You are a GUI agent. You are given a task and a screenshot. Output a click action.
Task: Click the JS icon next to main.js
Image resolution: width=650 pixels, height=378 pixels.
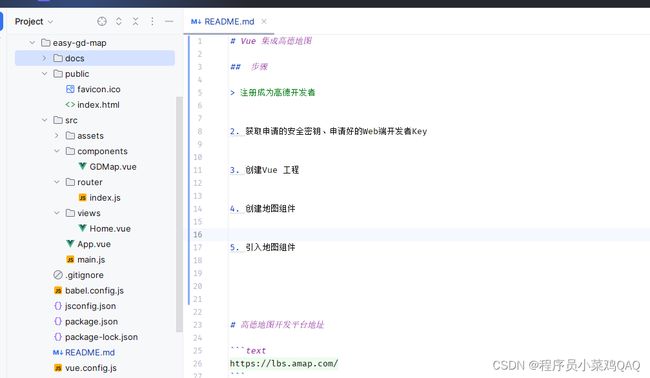70,259
